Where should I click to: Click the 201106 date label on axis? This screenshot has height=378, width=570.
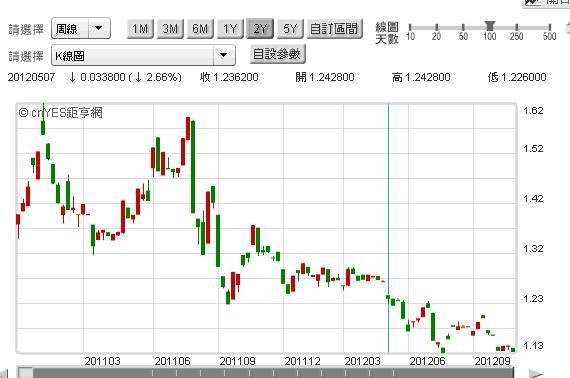(172, 361)
